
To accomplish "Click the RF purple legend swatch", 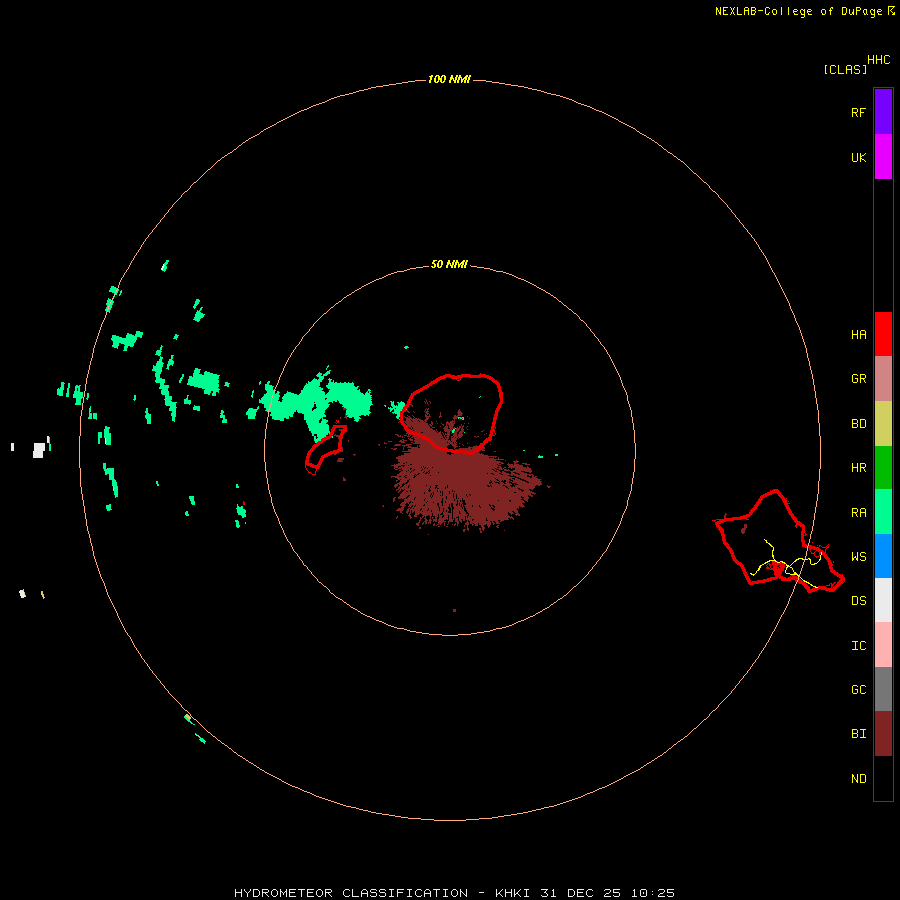I will 883,112.
